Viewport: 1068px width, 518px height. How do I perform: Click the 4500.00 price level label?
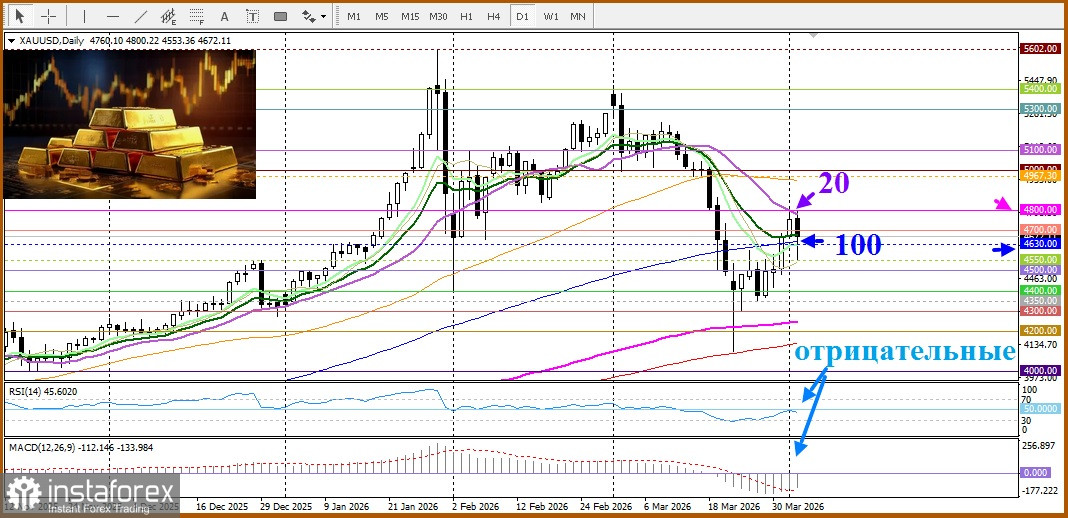pyautogui.click(x=1041, y=270)
